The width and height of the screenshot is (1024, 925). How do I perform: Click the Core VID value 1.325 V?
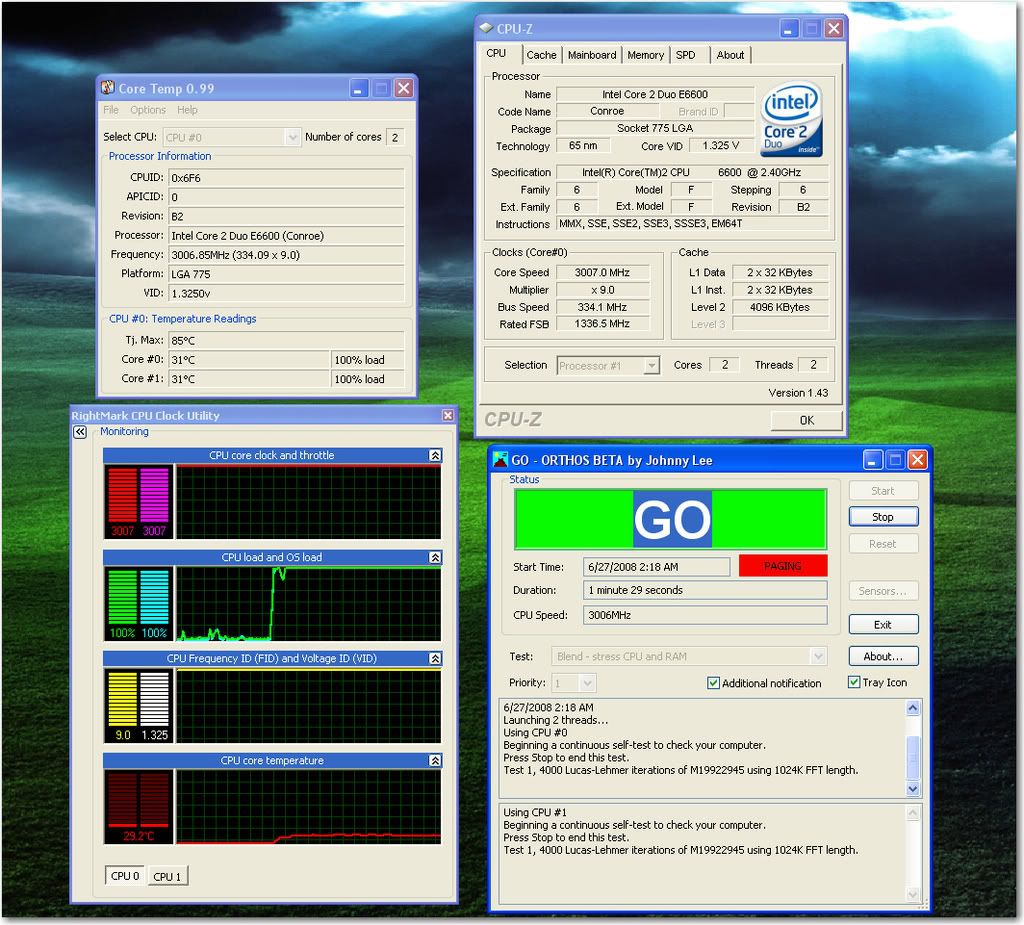pos(720,146)
